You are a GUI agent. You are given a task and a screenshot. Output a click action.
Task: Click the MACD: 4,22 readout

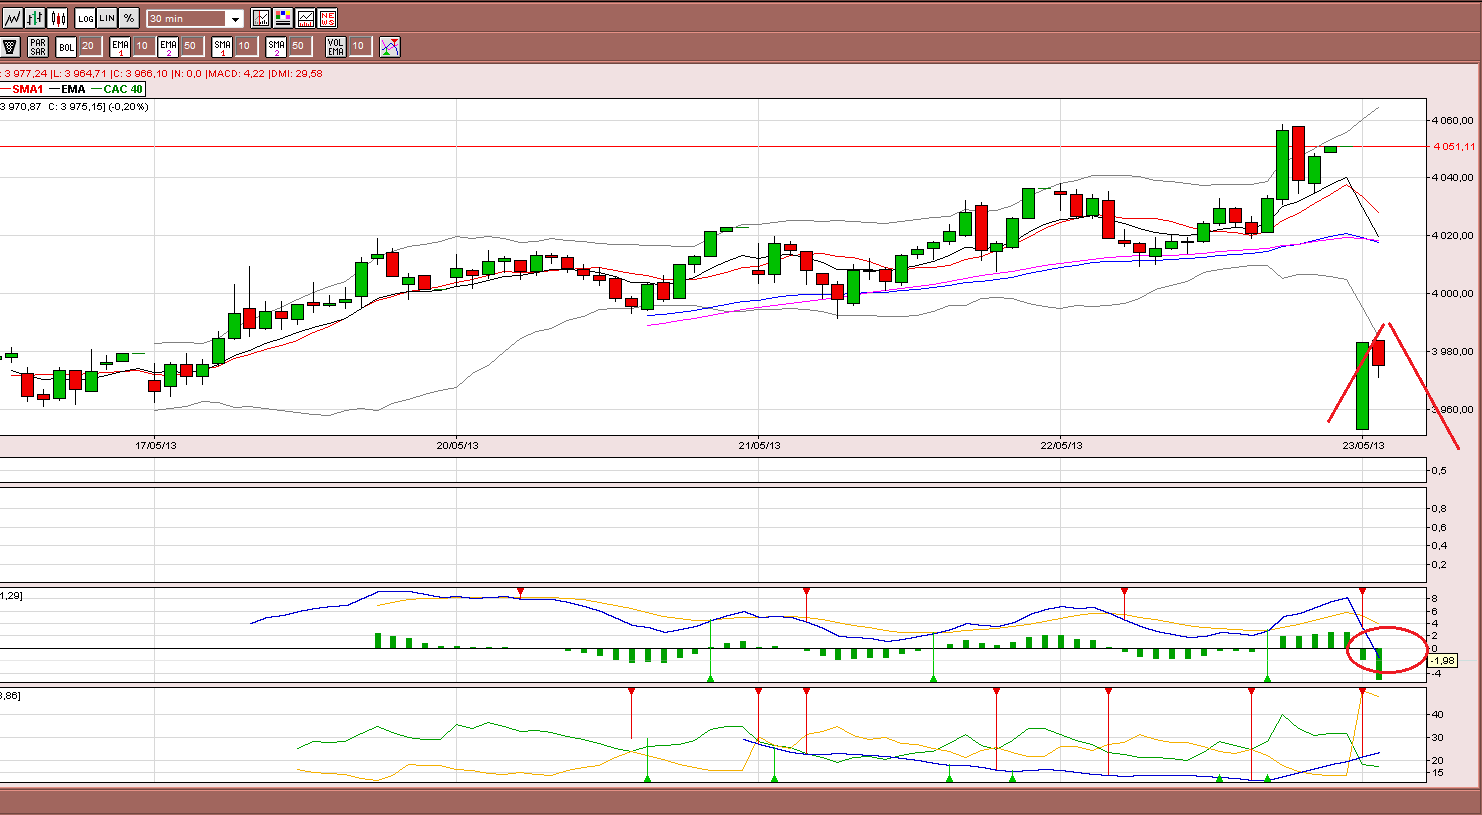coord(235,73)
